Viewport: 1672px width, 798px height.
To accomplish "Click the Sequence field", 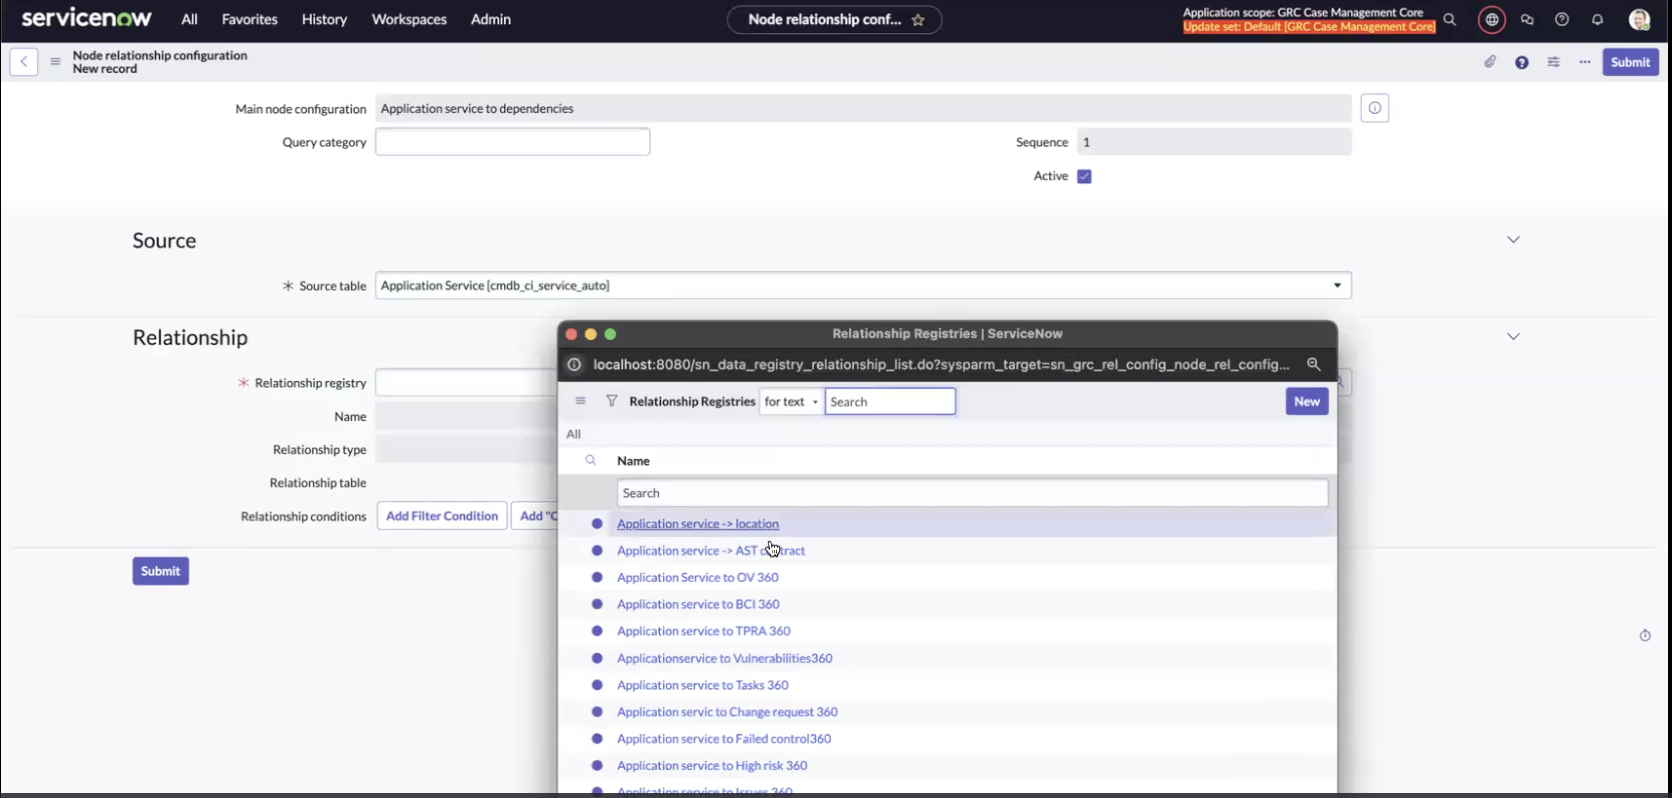I will pos(1214,142).
